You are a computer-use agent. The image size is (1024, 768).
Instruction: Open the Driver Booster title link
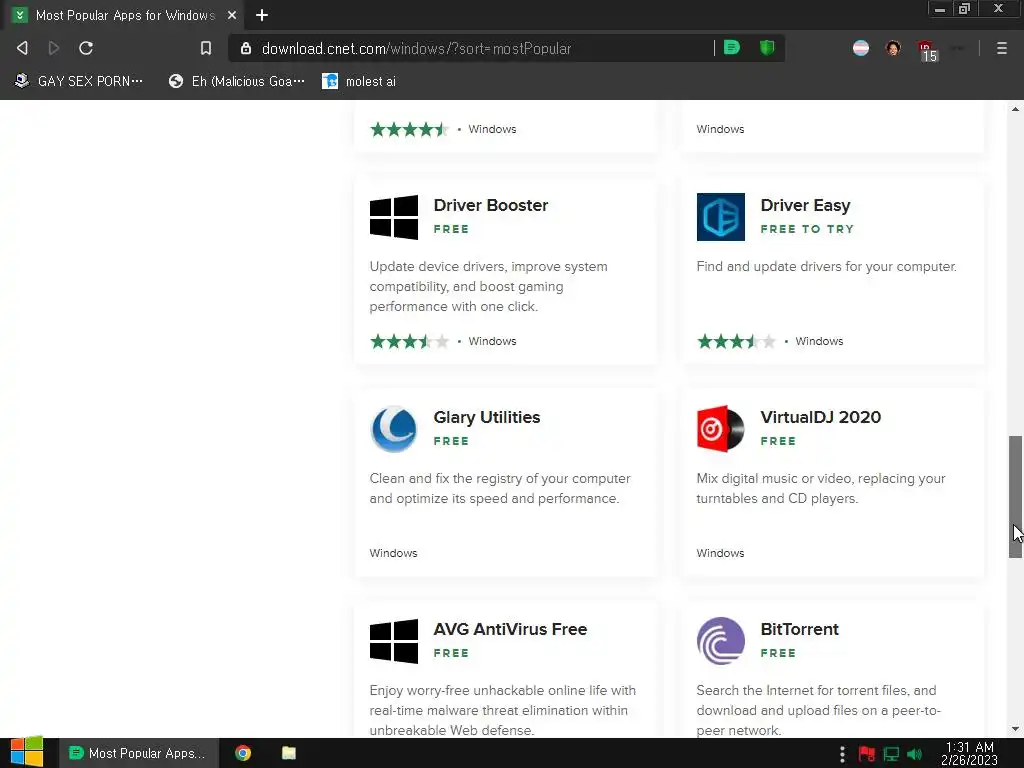(x=490, y=205)
